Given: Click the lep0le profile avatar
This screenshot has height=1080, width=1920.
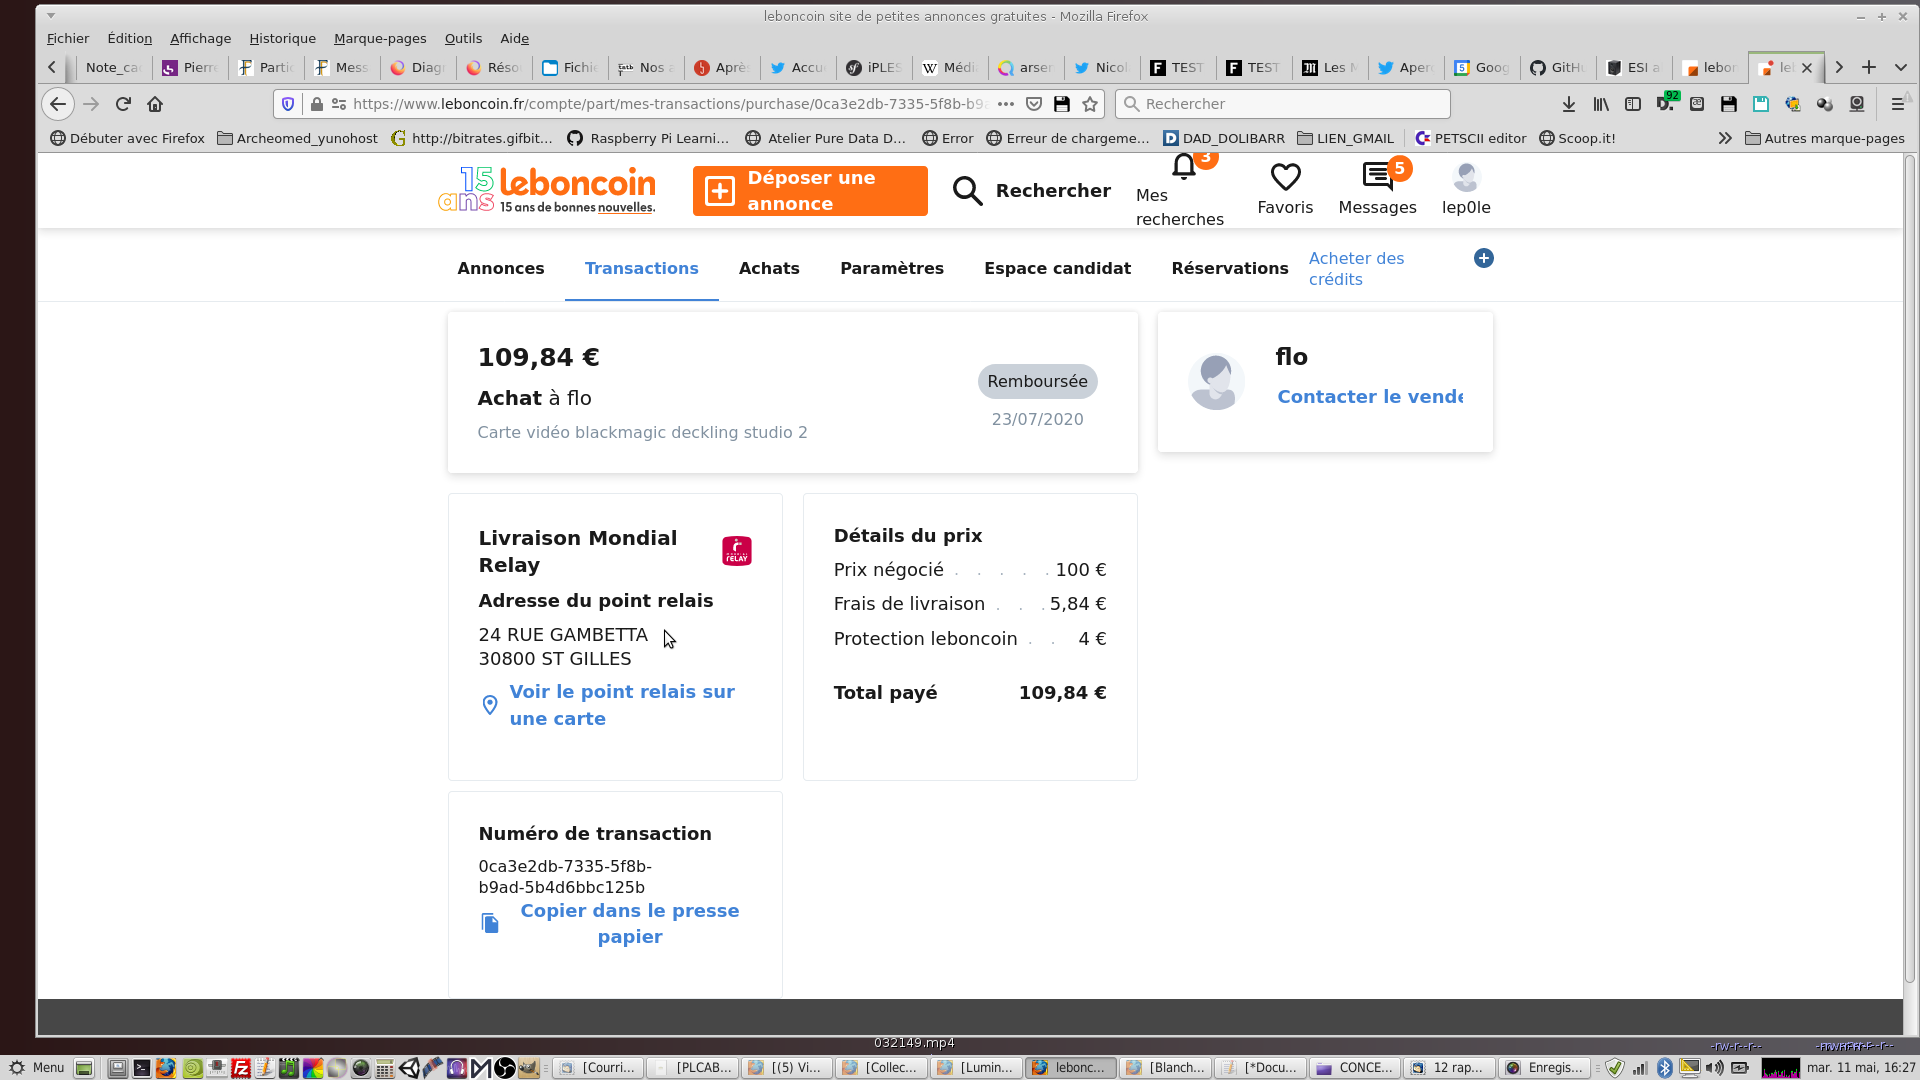Looking at the screenshot, I should (x=1466, y=178).
